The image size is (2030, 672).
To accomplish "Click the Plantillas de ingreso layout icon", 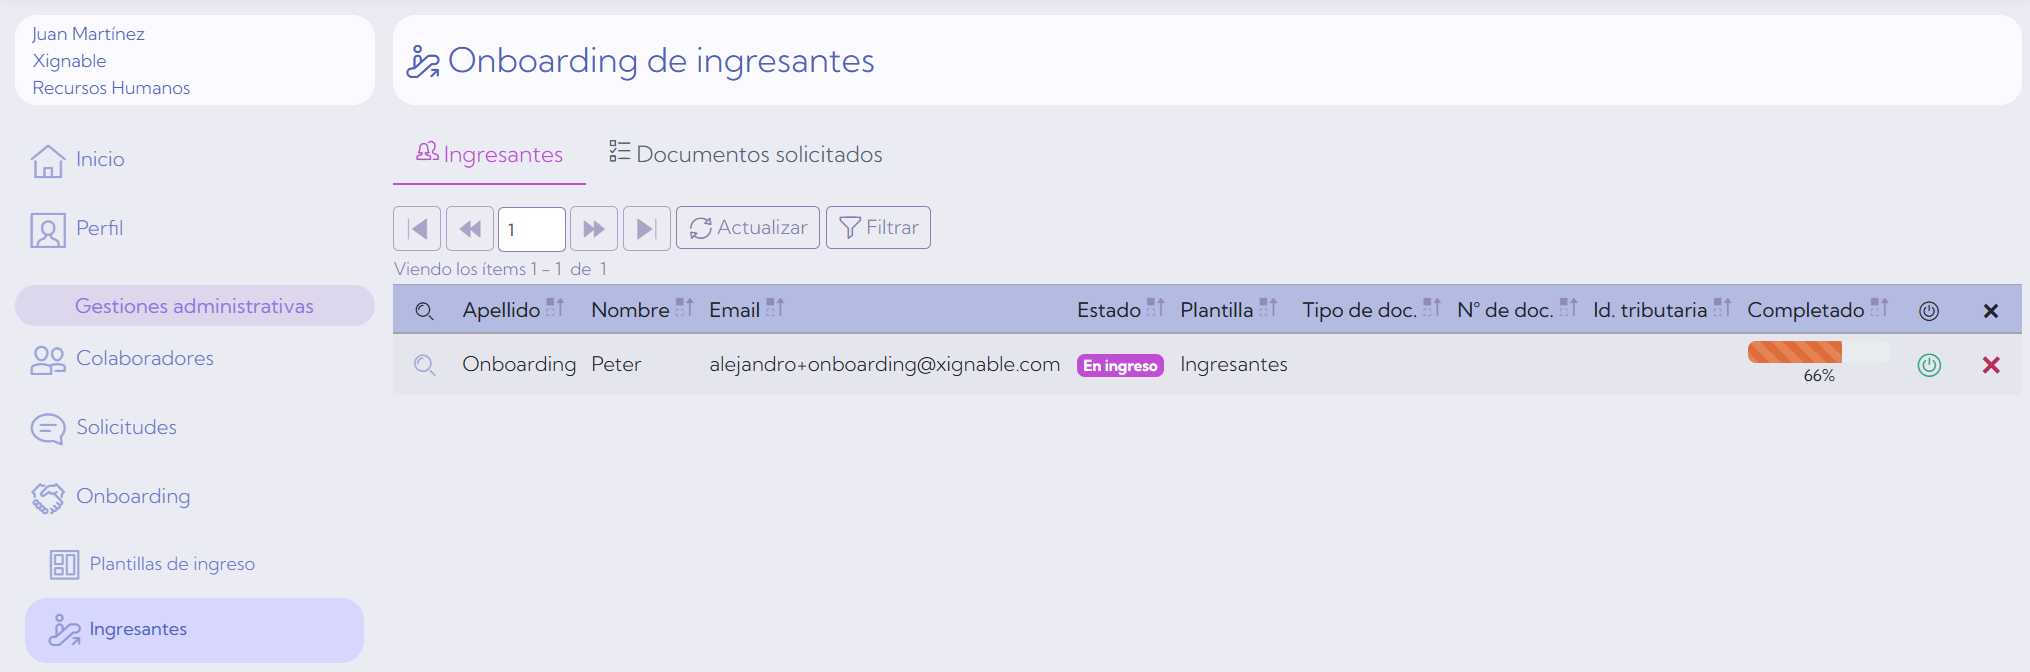I will [x=64, y=565].
